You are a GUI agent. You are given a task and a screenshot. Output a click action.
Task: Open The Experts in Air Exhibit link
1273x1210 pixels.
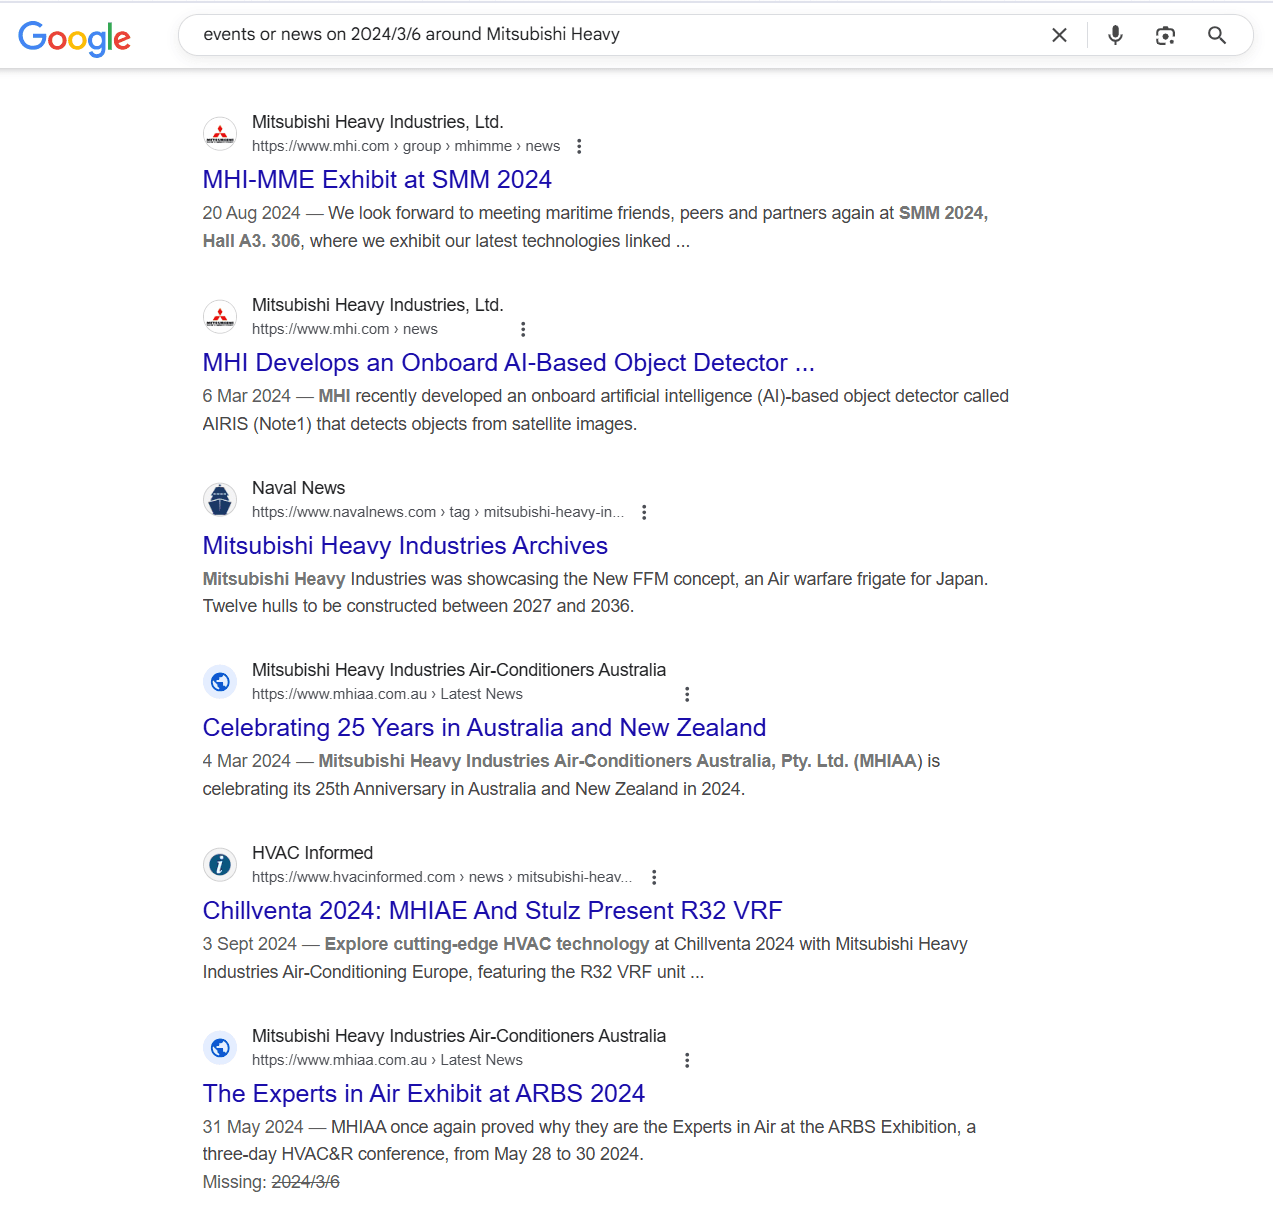pyautogui.click(x=424, y=1093)
